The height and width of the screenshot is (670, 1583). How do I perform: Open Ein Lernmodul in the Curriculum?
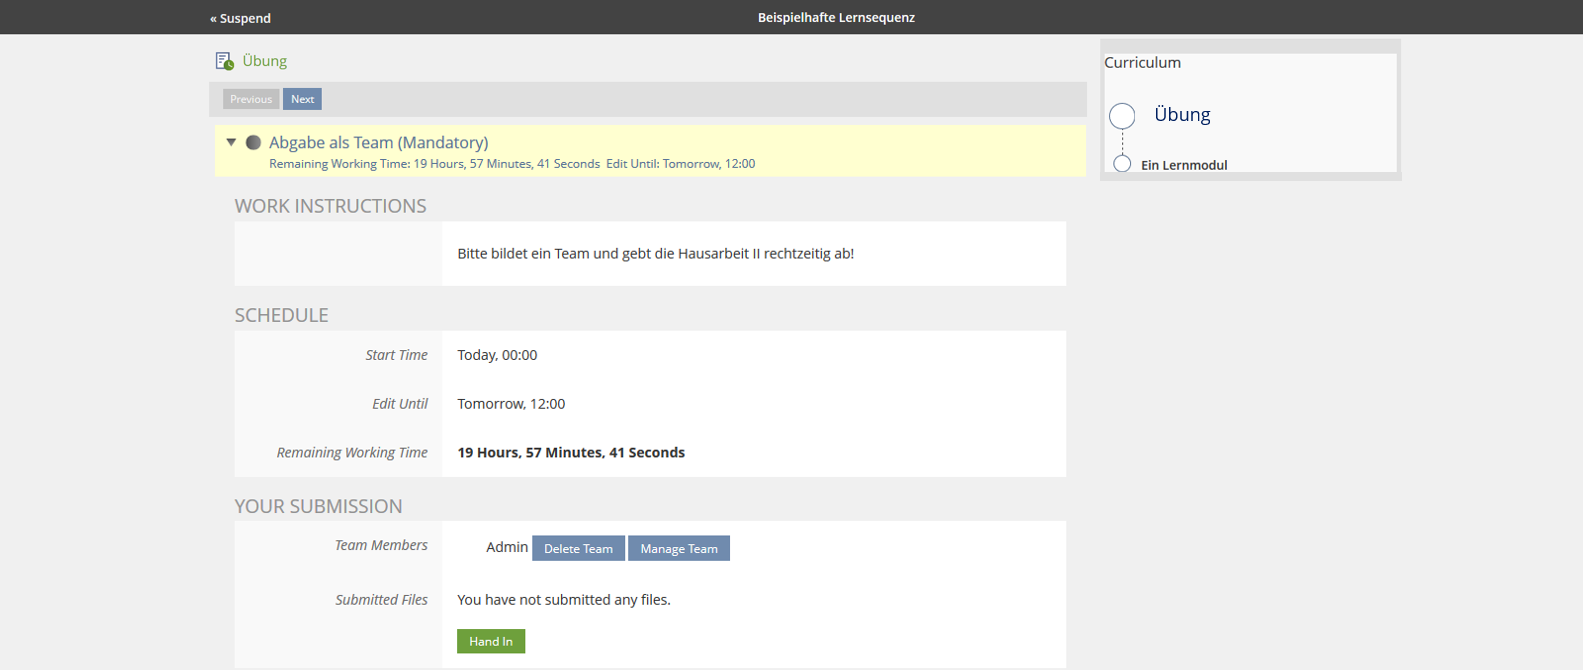tap(1184, 165)
